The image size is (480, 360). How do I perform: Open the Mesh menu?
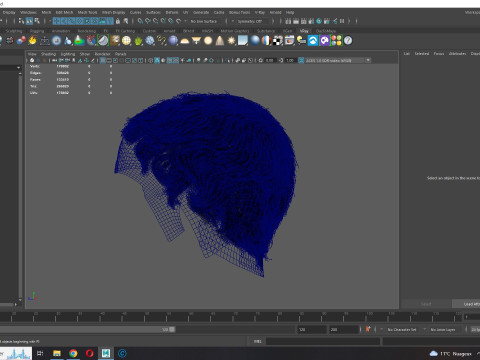[46, 12]
